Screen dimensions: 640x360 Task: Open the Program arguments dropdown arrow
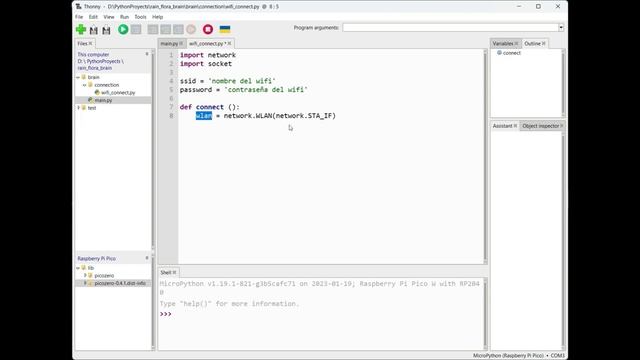click(x=561, y=28)
